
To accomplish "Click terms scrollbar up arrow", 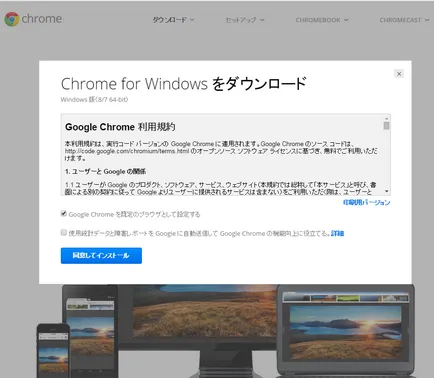I will (x=386, y=118).
